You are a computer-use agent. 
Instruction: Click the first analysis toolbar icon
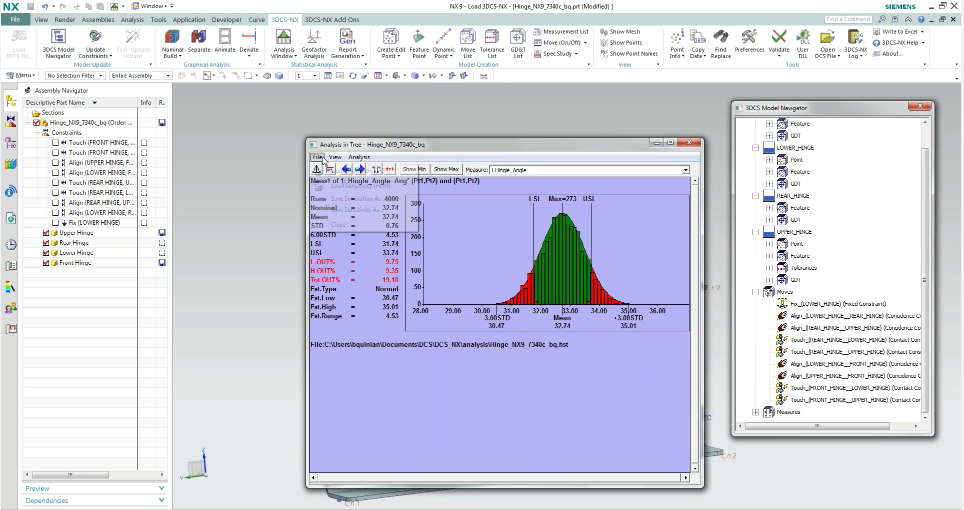click(317, 169)
